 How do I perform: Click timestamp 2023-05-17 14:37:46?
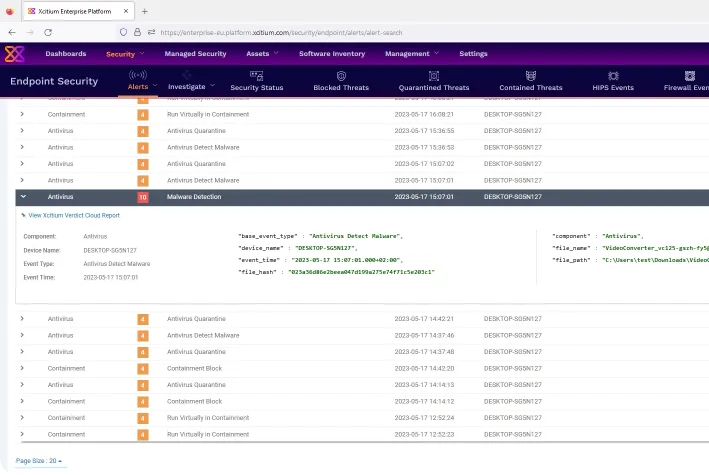(x=424, y=336)
